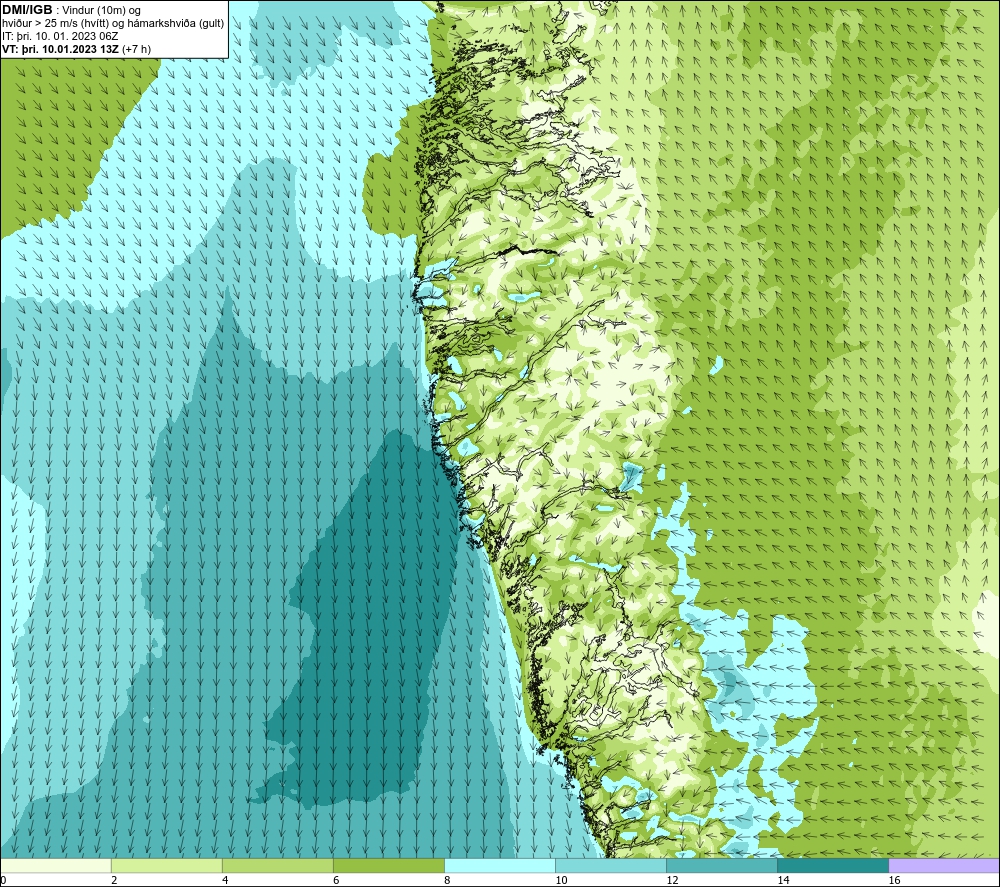Click the 8–10 m/s light cyan legend swatch

(x=499, y=865)
